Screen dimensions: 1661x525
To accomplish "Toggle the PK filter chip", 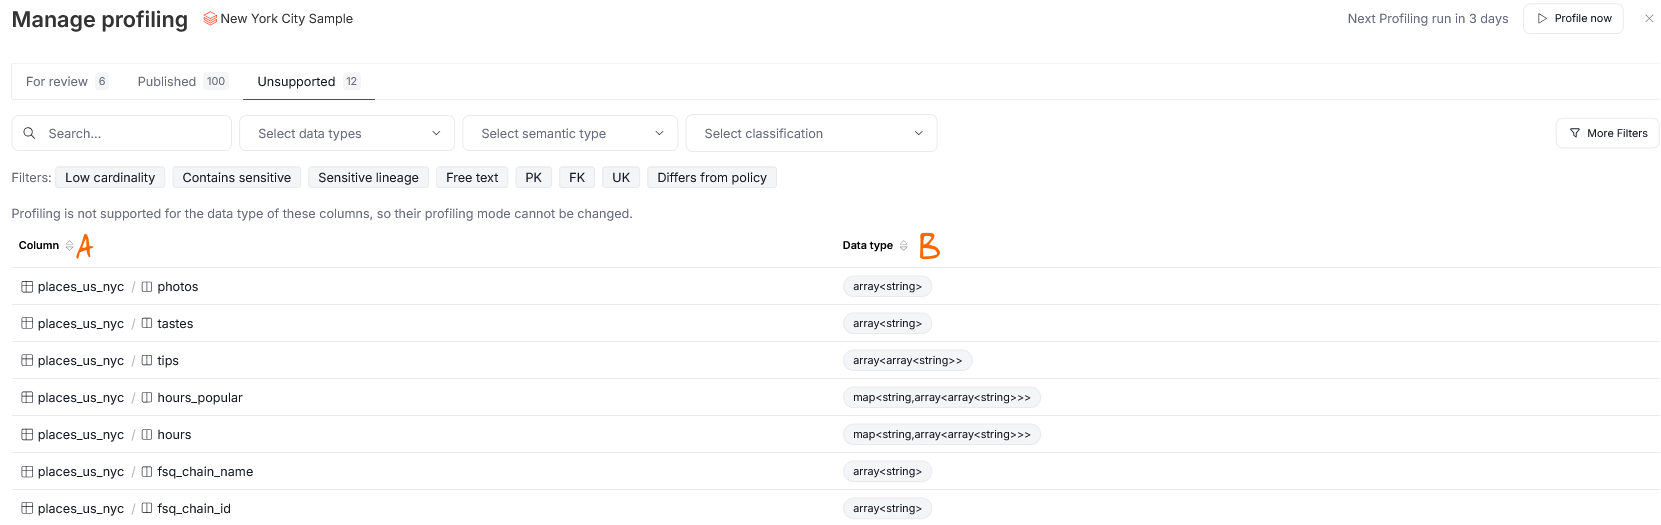I will coord(533,178).
